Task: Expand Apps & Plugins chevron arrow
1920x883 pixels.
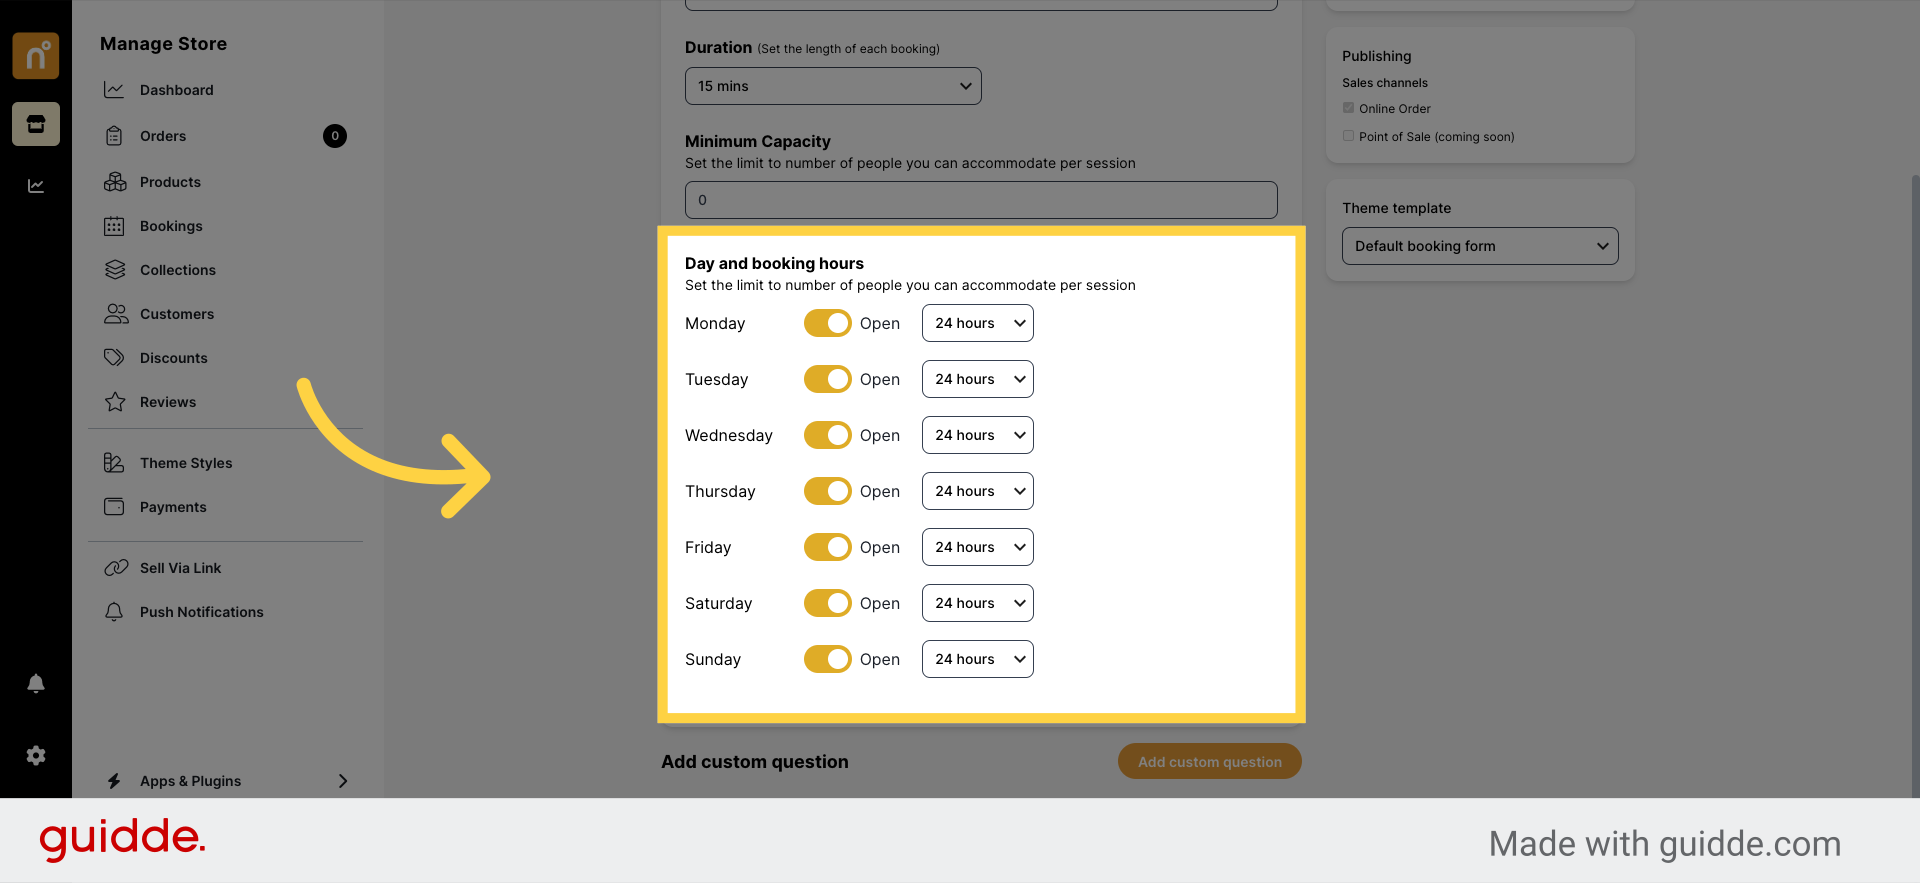Action: tap(343, 781)
